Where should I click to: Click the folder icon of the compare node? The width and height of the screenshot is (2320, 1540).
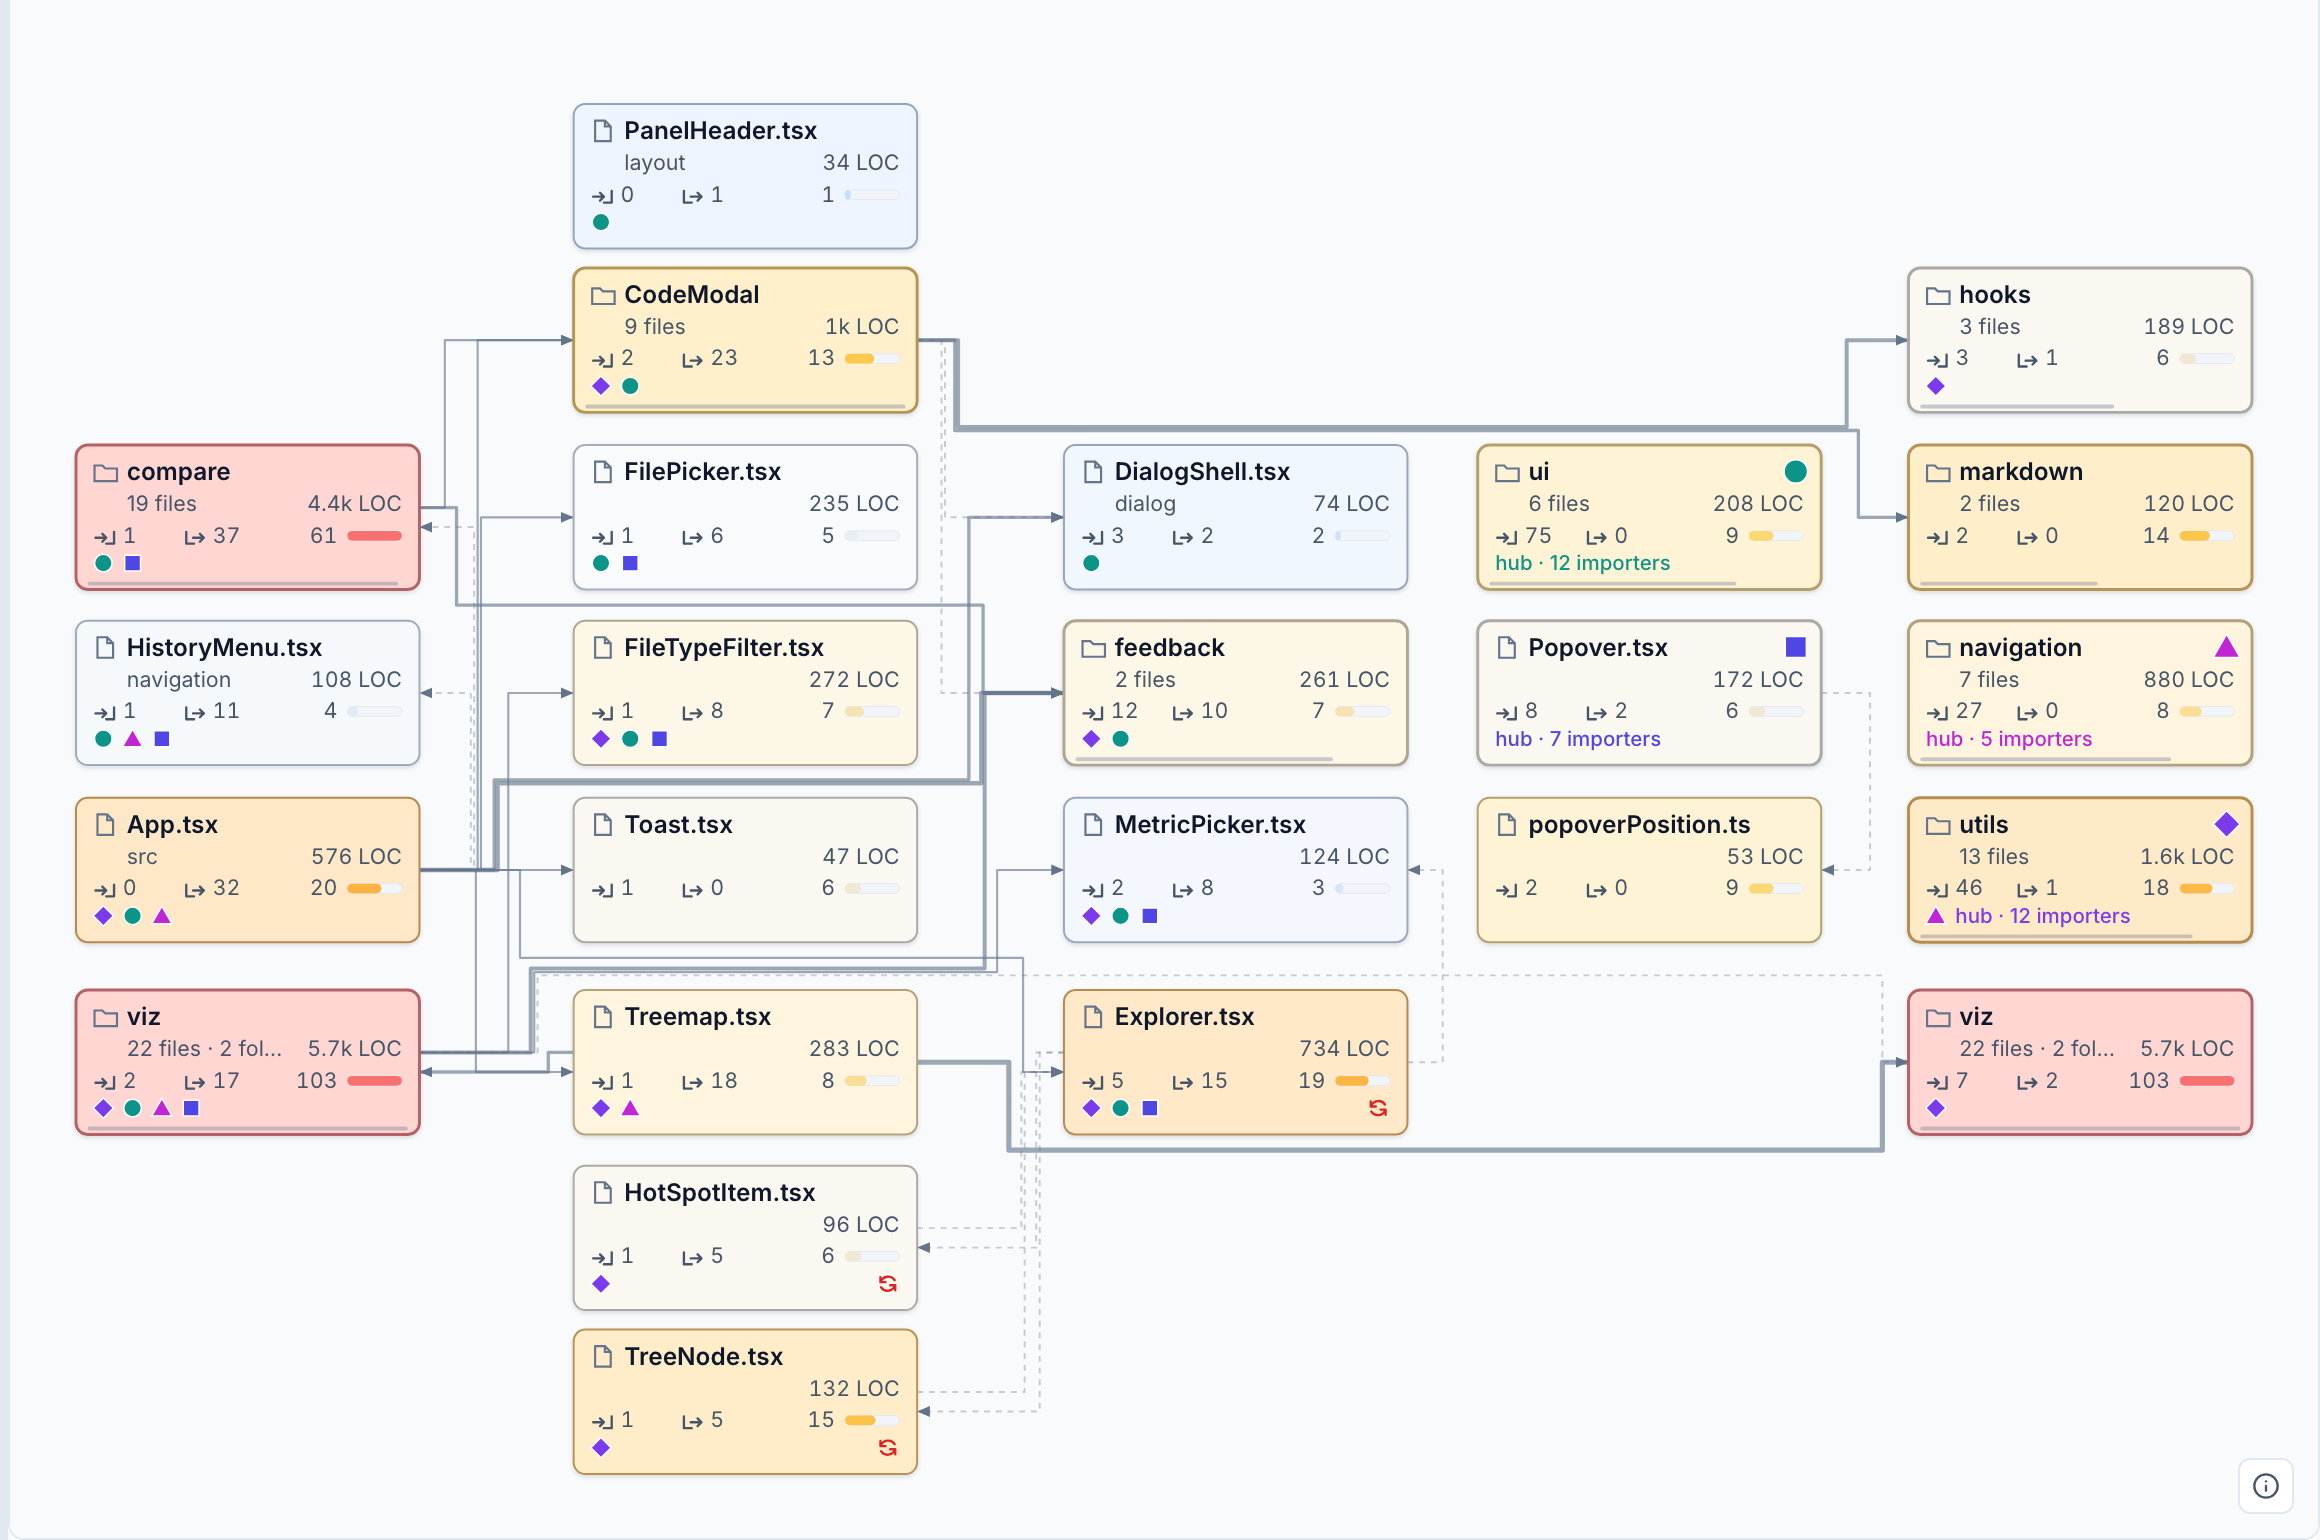point(106,472)
